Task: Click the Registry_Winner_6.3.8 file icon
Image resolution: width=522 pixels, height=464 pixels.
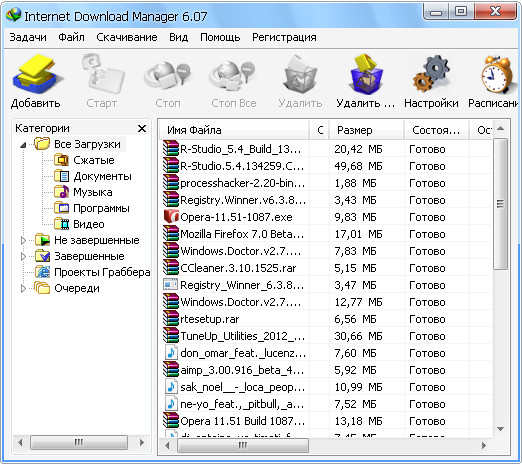Action: pyautogui.click(x=171, y=285)
